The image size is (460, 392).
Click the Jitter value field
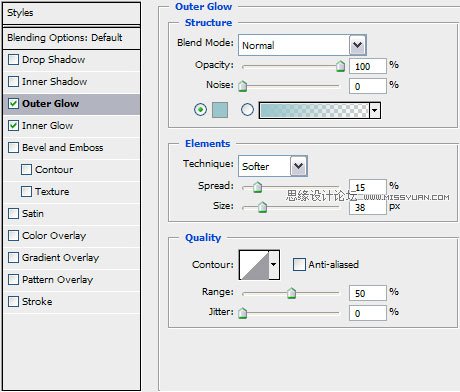[x=368, y=313]
